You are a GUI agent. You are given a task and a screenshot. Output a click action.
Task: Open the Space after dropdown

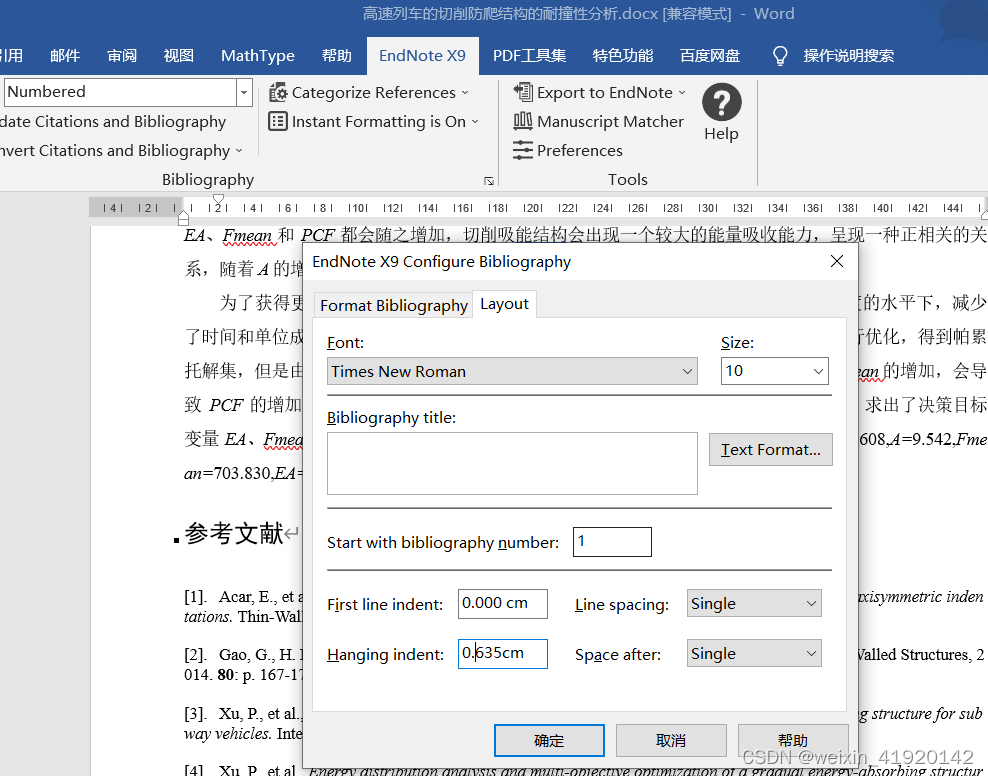pos(754,654)
